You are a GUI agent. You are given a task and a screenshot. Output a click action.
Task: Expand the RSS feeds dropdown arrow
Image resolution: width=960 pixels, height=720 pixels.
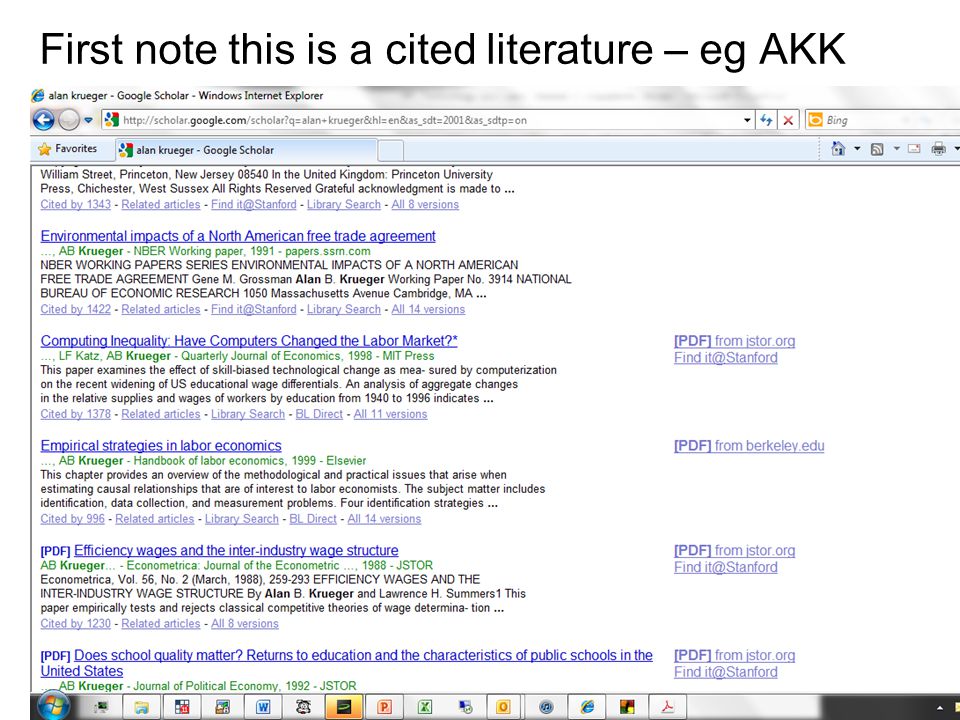[896, 148]
